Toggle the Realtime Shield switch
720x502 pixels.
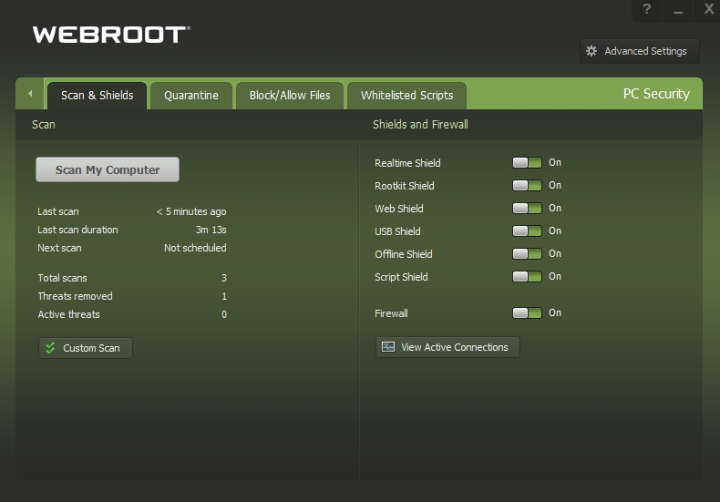click(x=527, y=163)
